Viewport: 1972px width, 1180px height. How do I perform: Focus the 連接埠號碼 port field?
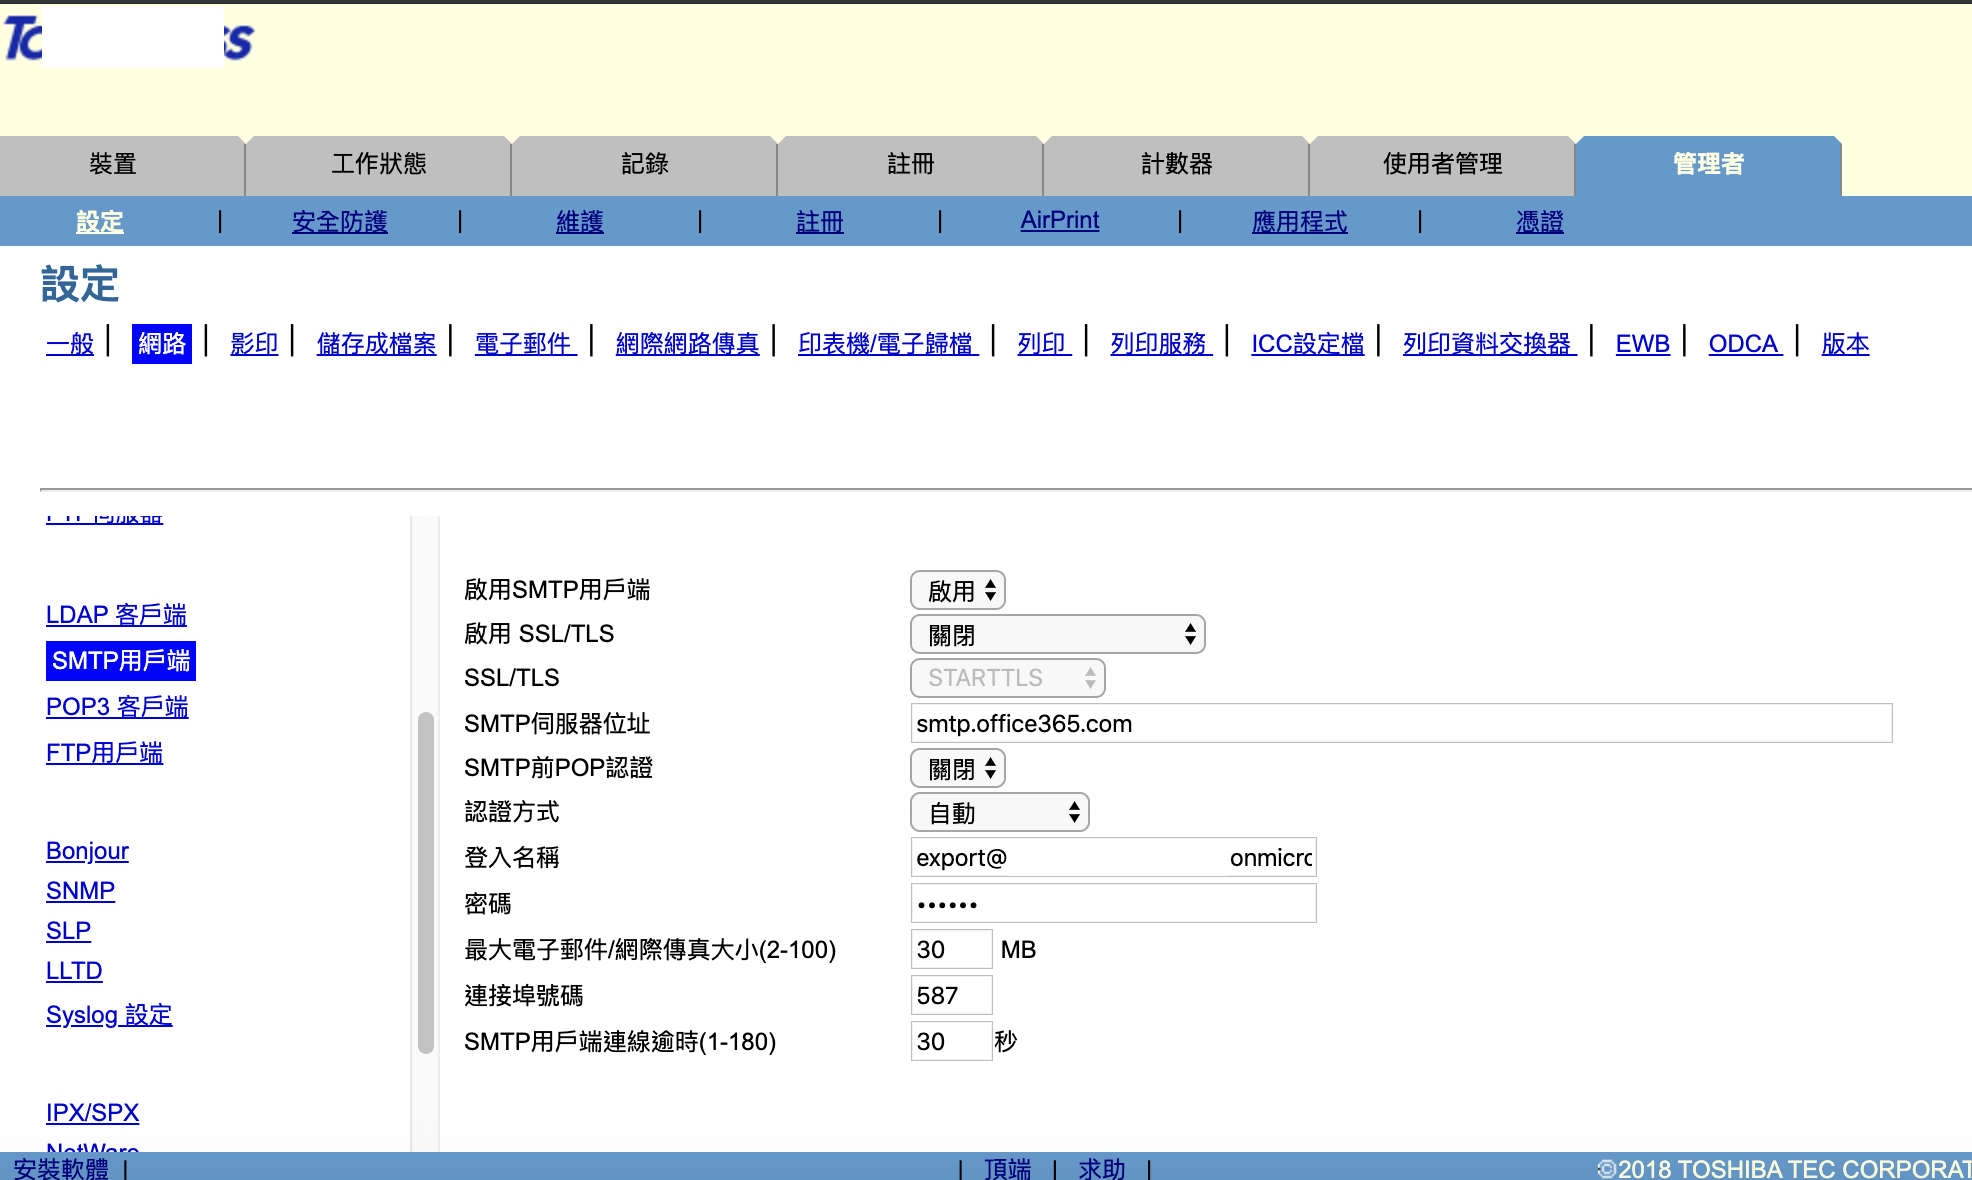click(x=950, y=995)
